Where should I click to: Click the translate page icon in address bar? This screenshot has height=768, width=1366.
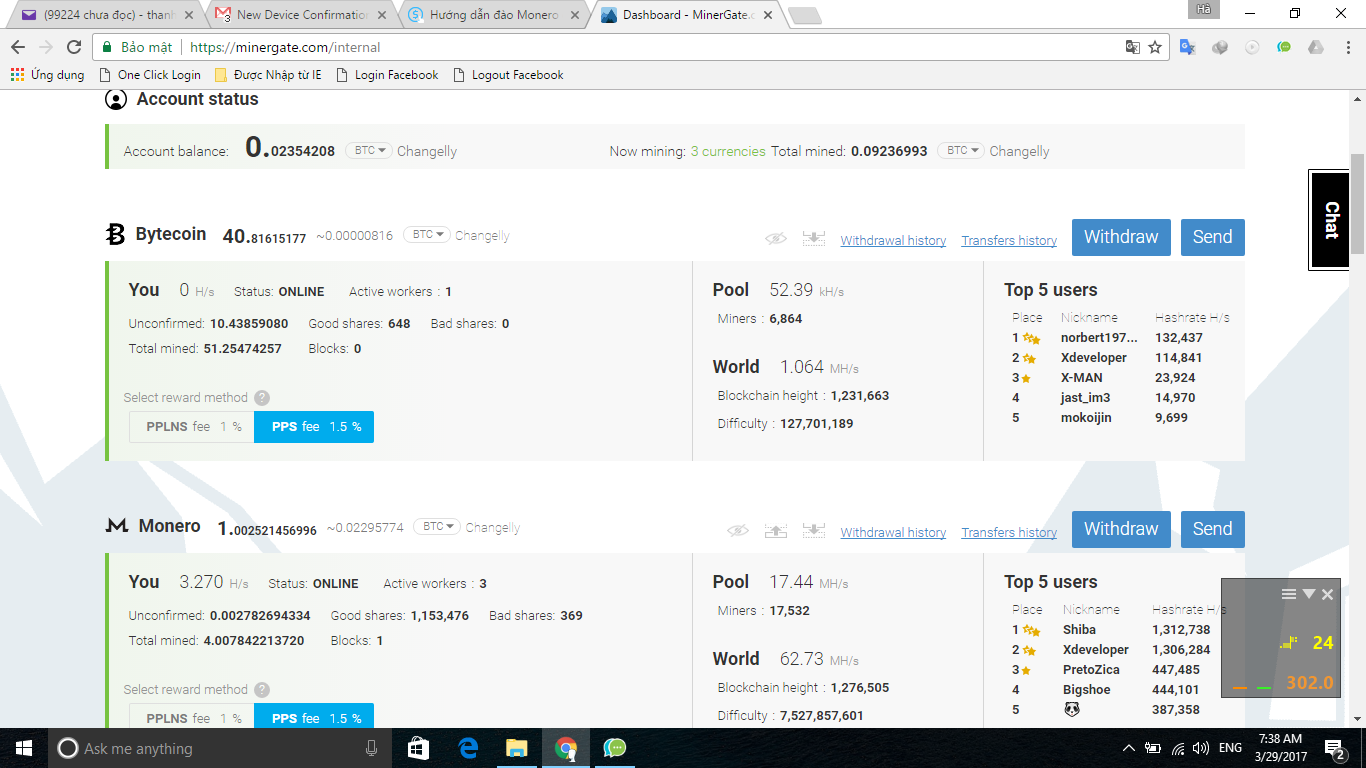click(x=1132, y=47)
